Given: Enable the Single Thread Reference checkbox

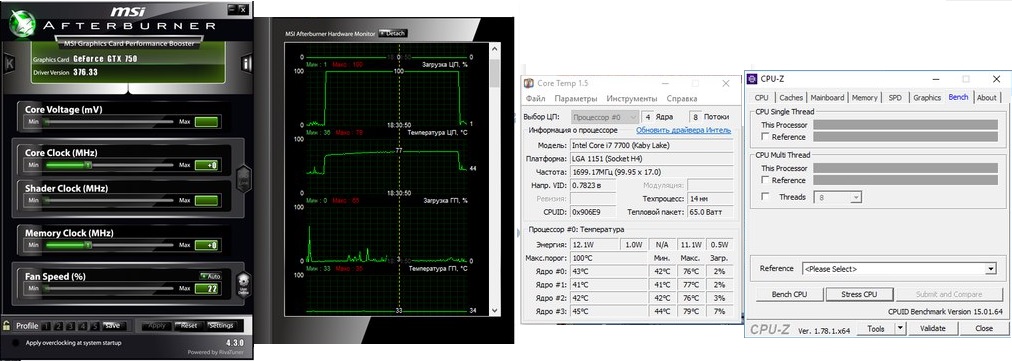Looking at the screenshot, I should click(x=765, y=137).
